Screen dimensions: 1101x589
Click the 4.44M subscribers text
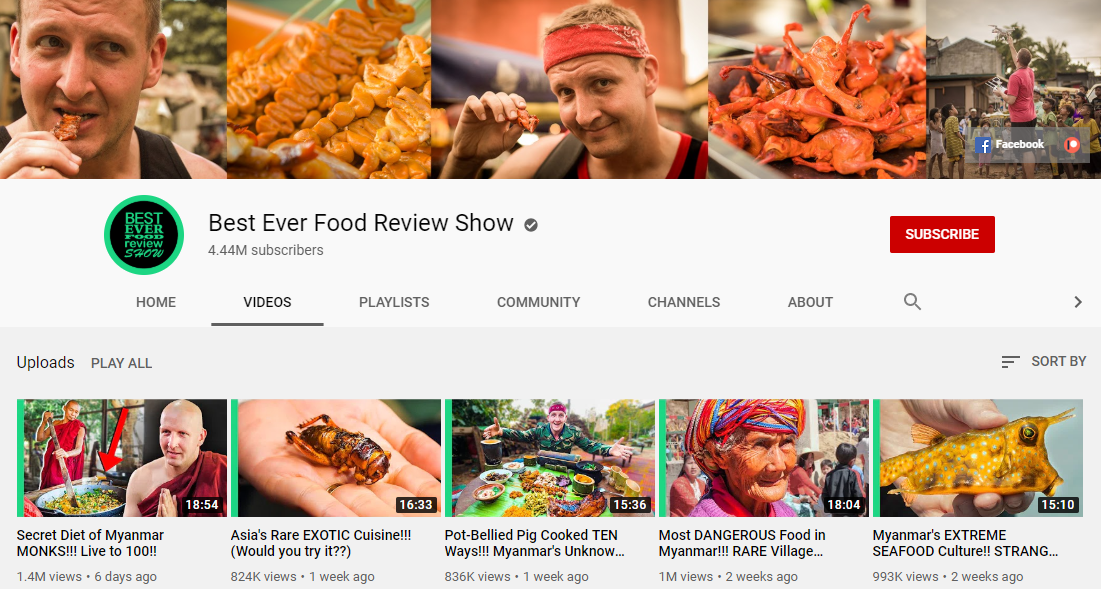pos(265,251)
